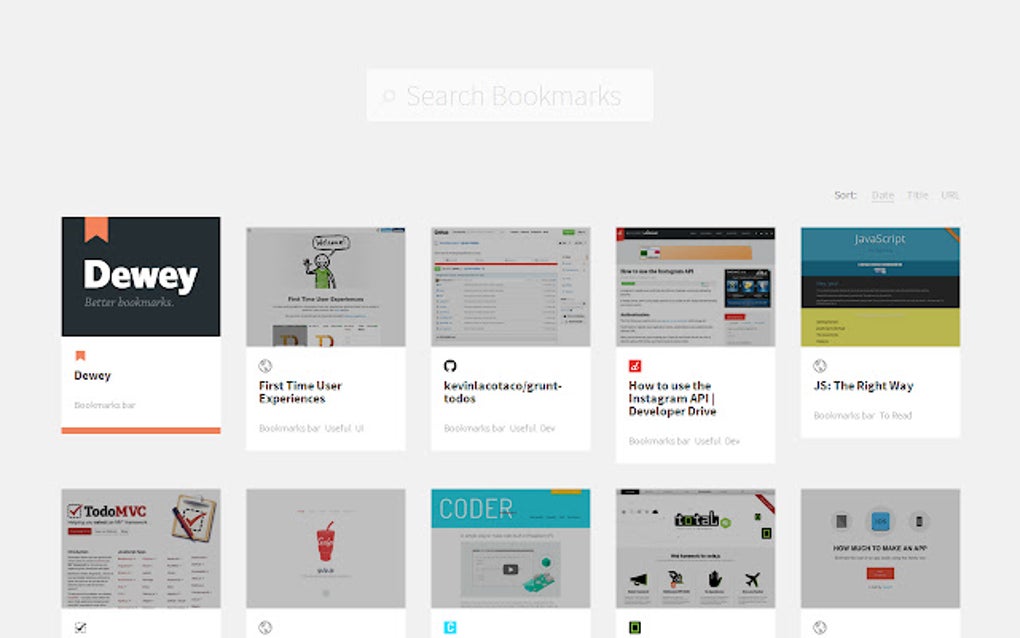Open the Dewey bookmark thumbnail

141,276
